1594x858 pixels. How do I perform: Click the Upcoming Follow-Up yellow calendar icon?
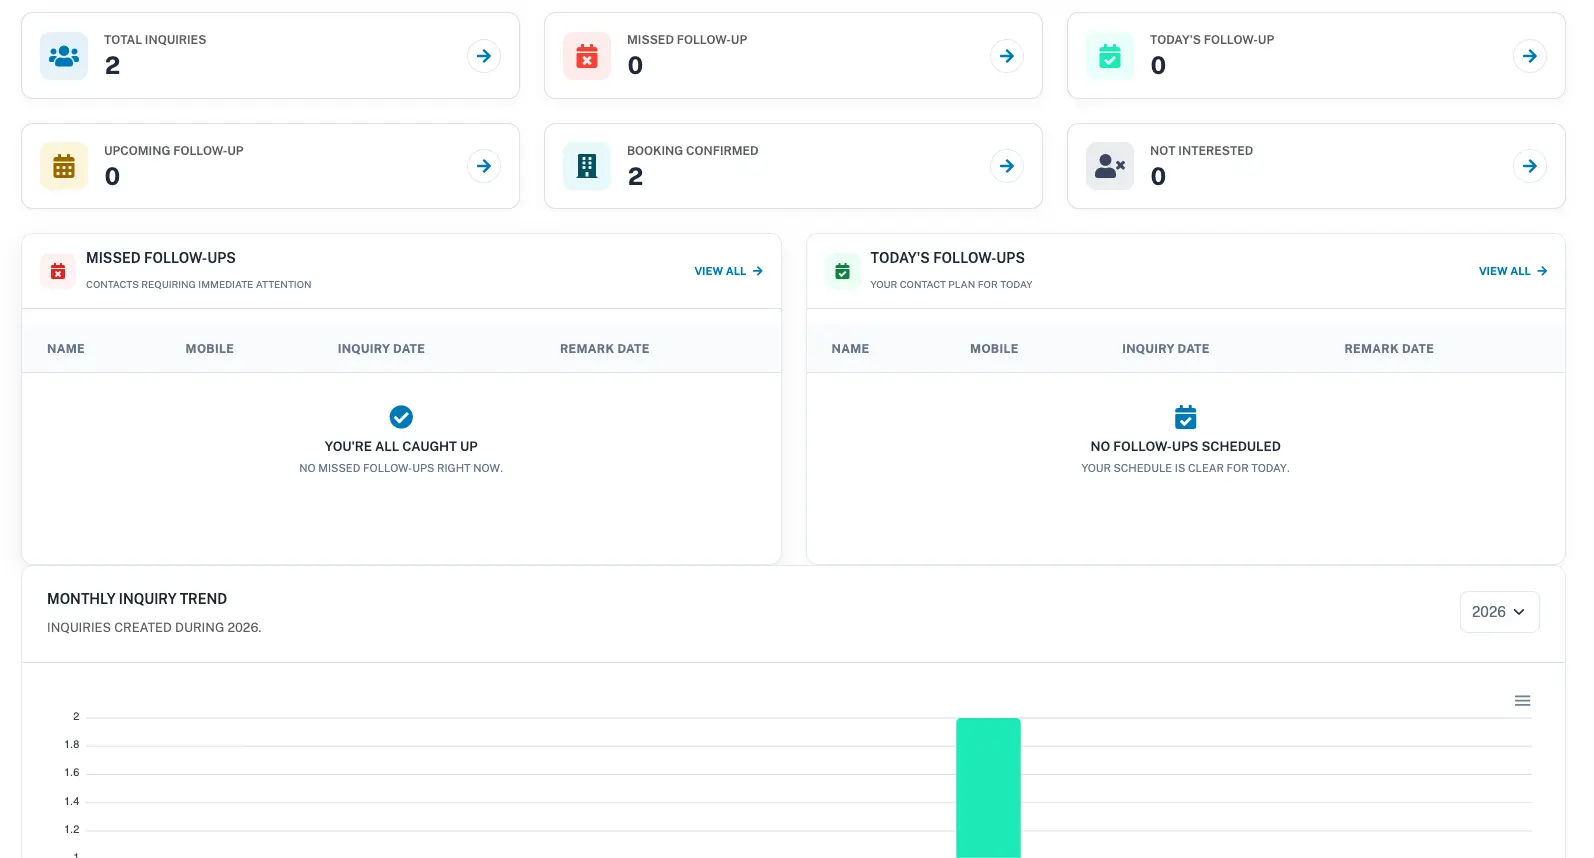(64, 166)
